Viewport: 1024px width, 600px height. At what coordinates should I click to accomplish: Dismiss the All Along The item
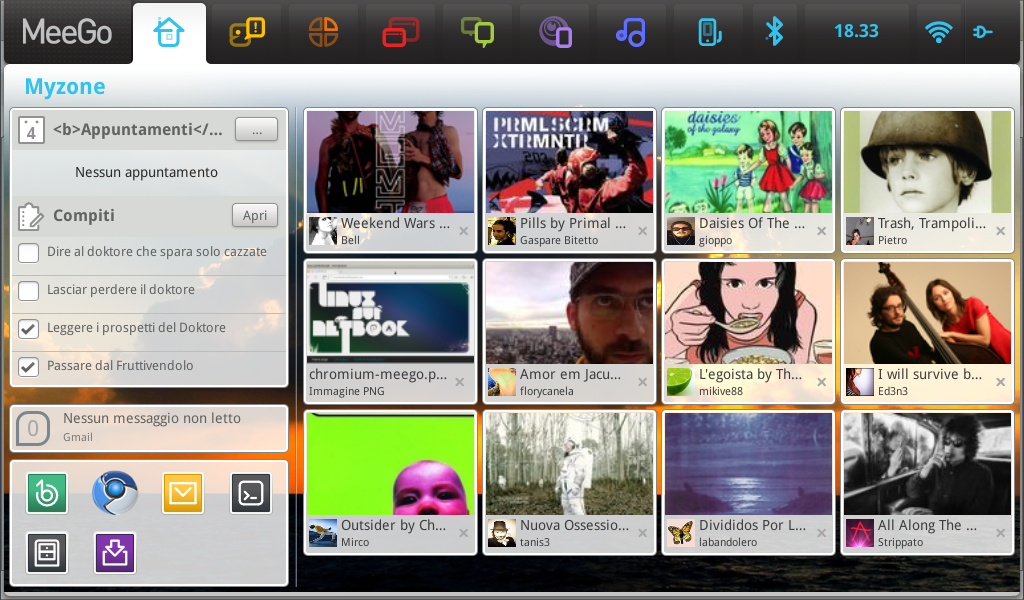coord(1000,533)
